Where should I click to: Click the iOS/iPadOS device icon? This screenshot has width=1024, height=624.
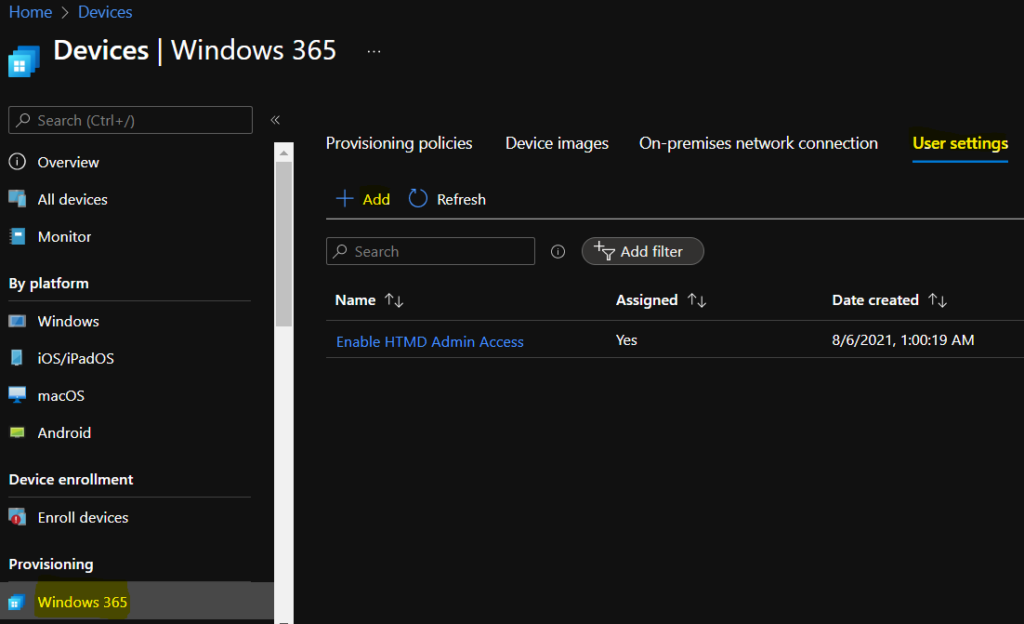click(x=17, y=358)
